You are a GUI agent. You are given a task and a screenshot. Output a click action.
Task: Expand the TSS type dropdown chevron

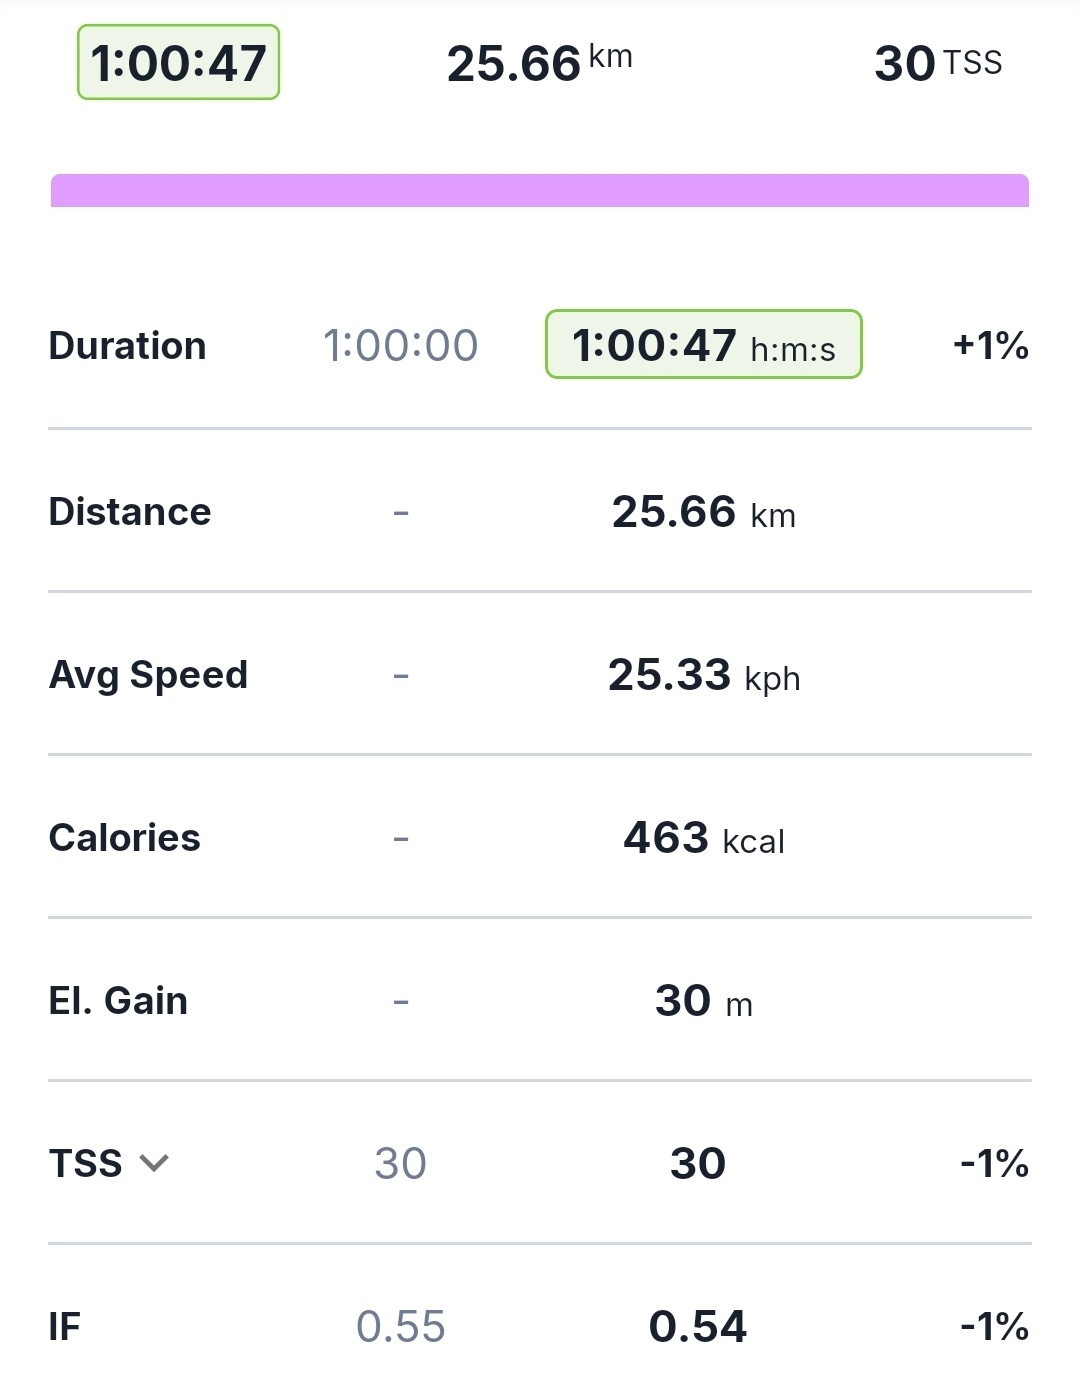click(154, 1163)
